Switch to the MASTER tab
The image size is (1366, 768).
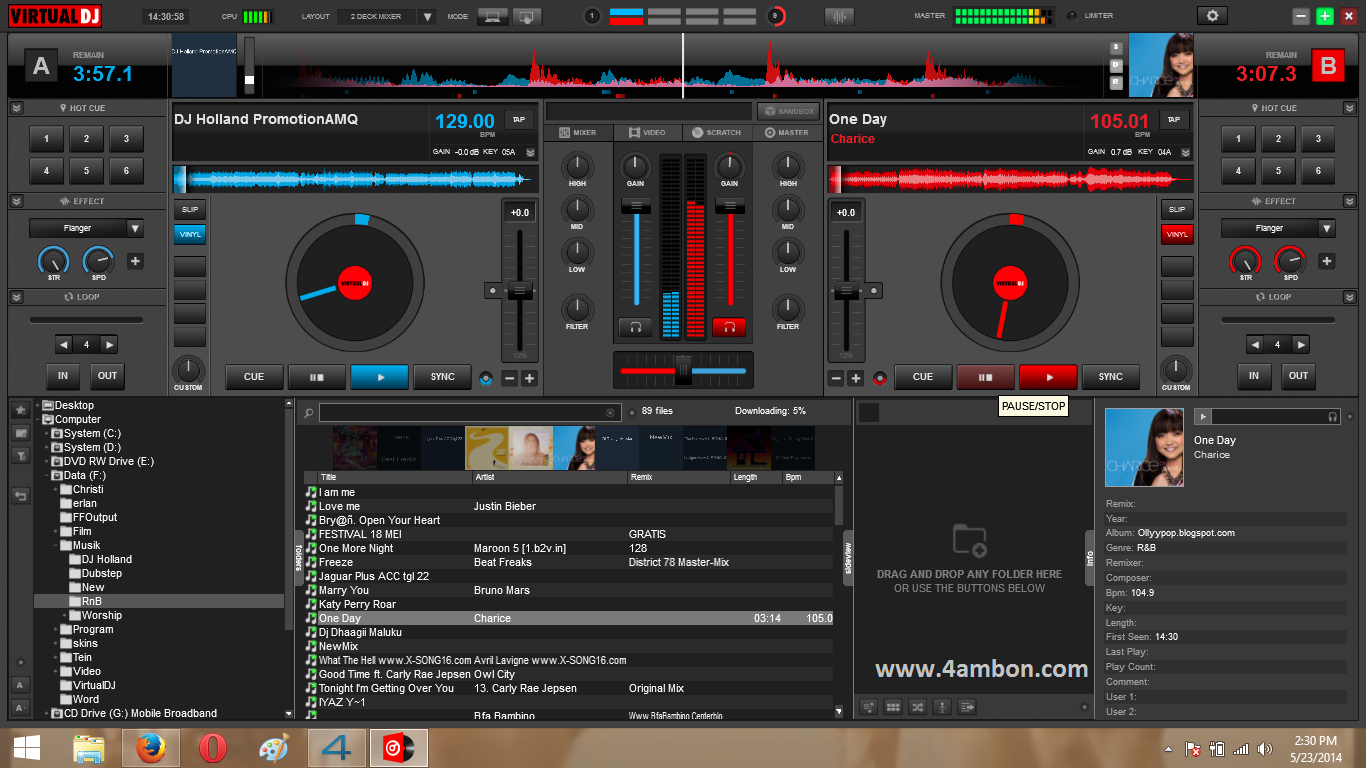[786, 132]
